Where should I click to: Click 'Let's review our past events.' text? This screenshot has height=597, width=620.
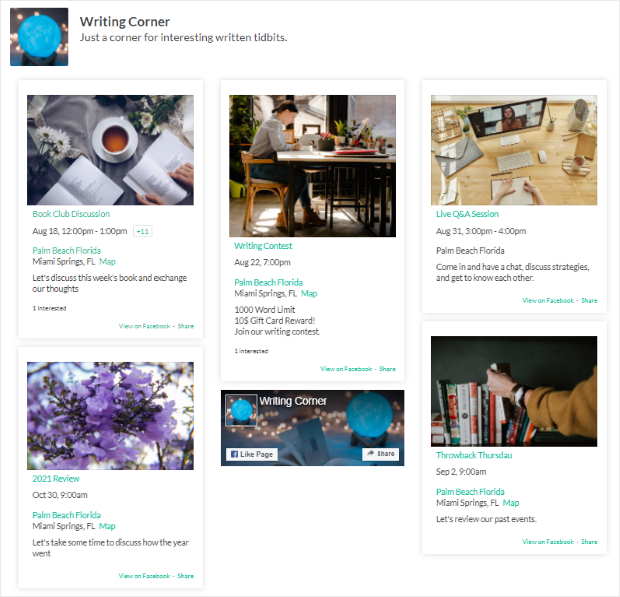(x=486, y=519)
